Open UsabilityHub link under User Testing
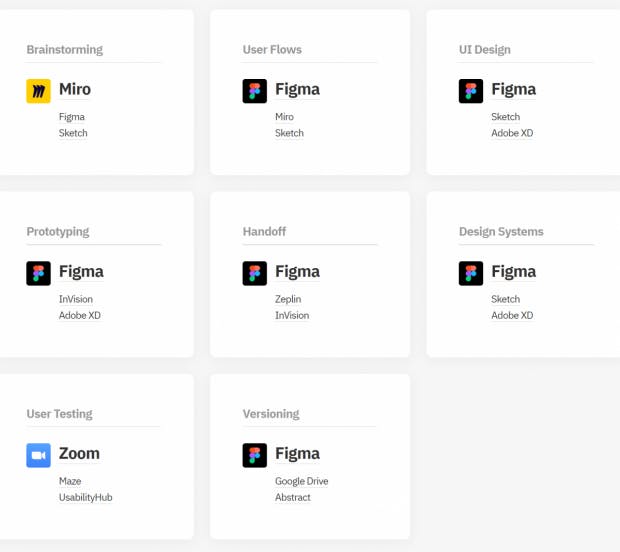Screen dimensions: 620x552 point(85,497)
